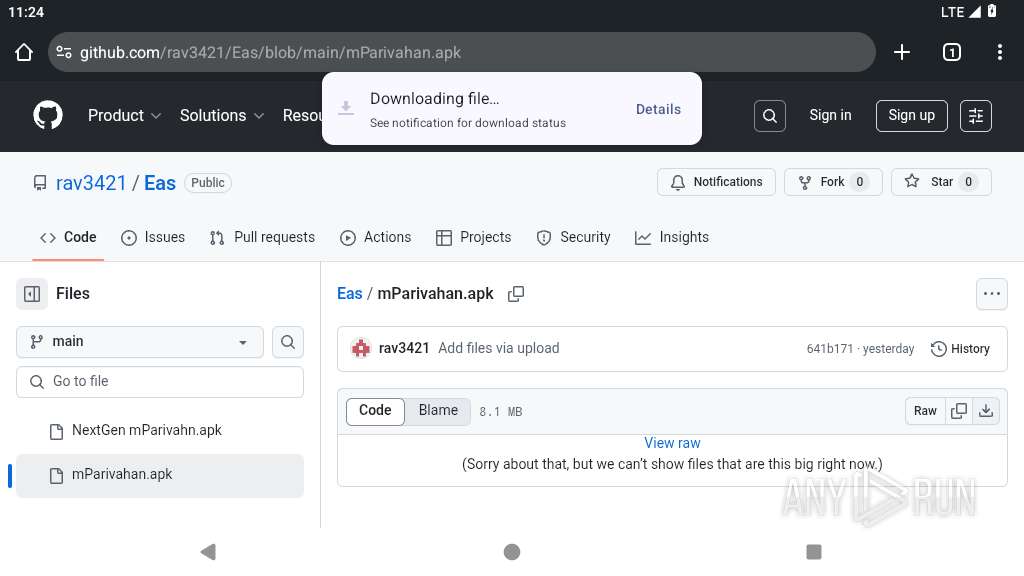Click rav3421 author name in commit row
1024x576 pixels.
tap(404, 348)
